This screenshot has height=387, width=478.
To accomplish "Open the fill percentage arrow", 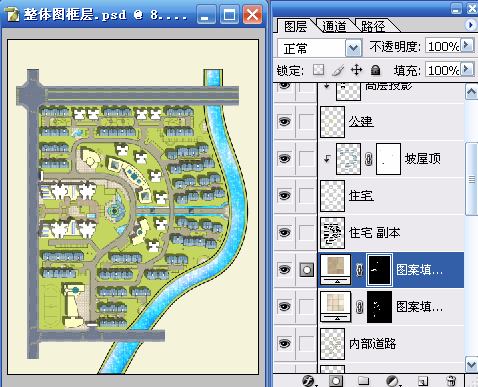I will 467,69.
